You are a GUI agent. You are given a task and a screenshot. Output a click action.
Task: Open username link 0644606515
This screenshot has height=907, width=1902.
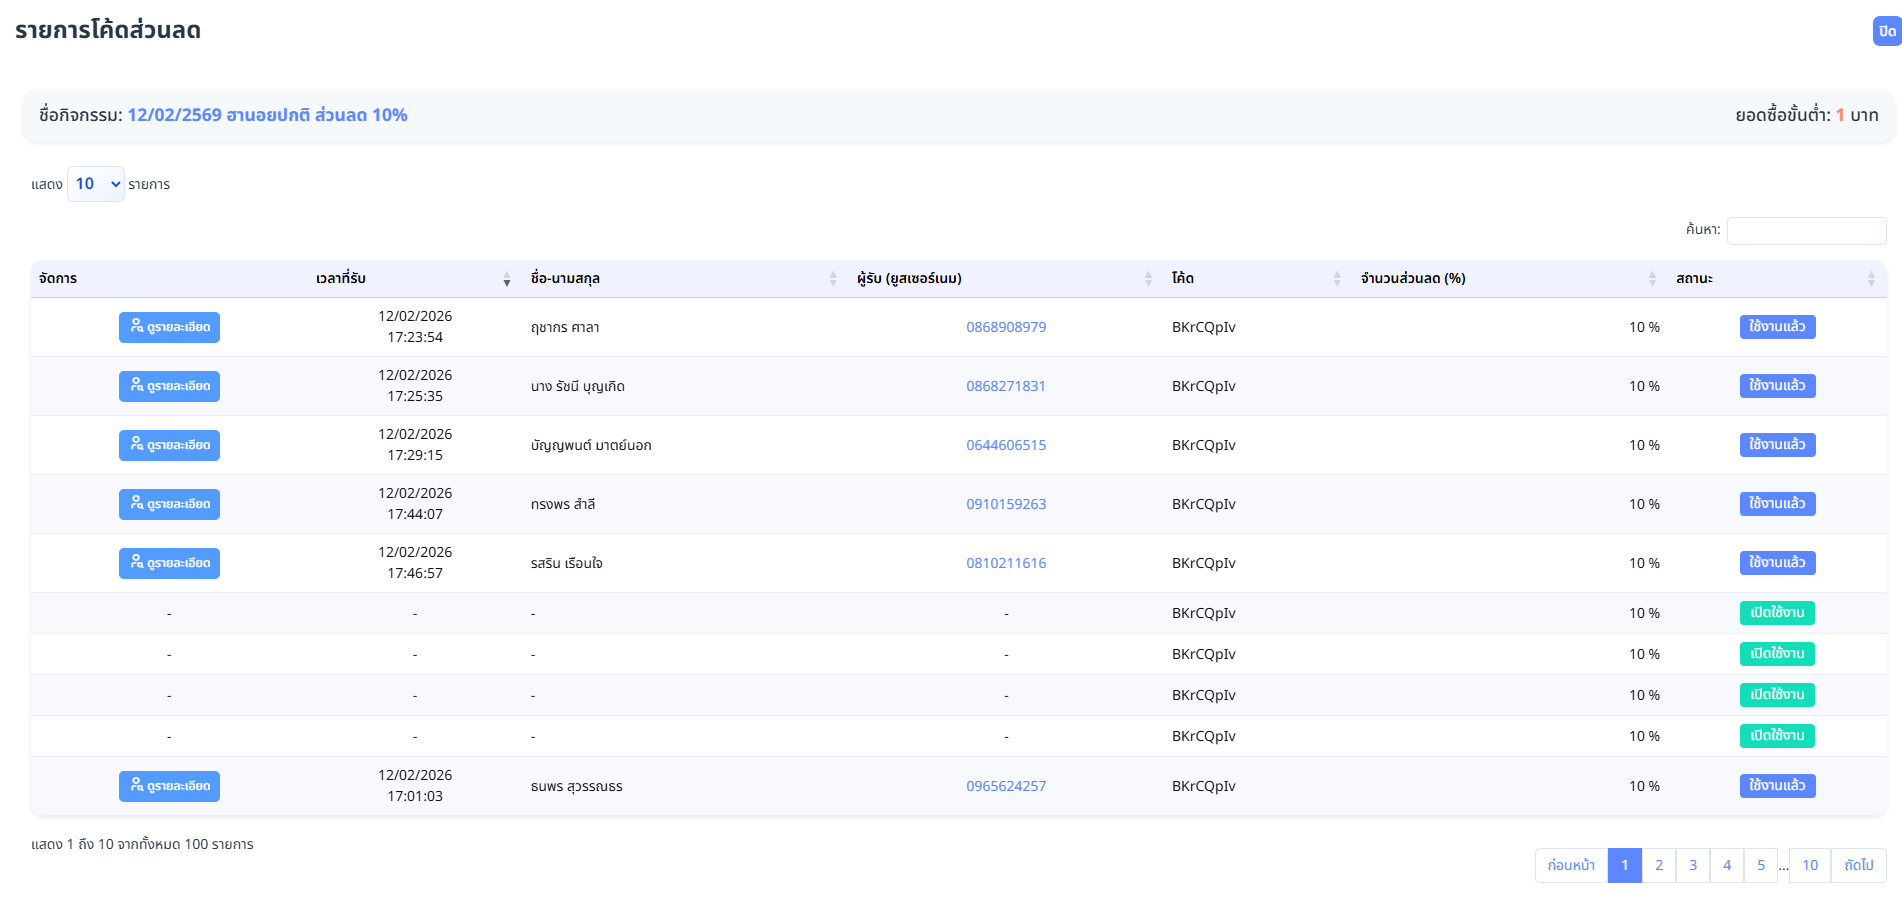coord(1005,445)
